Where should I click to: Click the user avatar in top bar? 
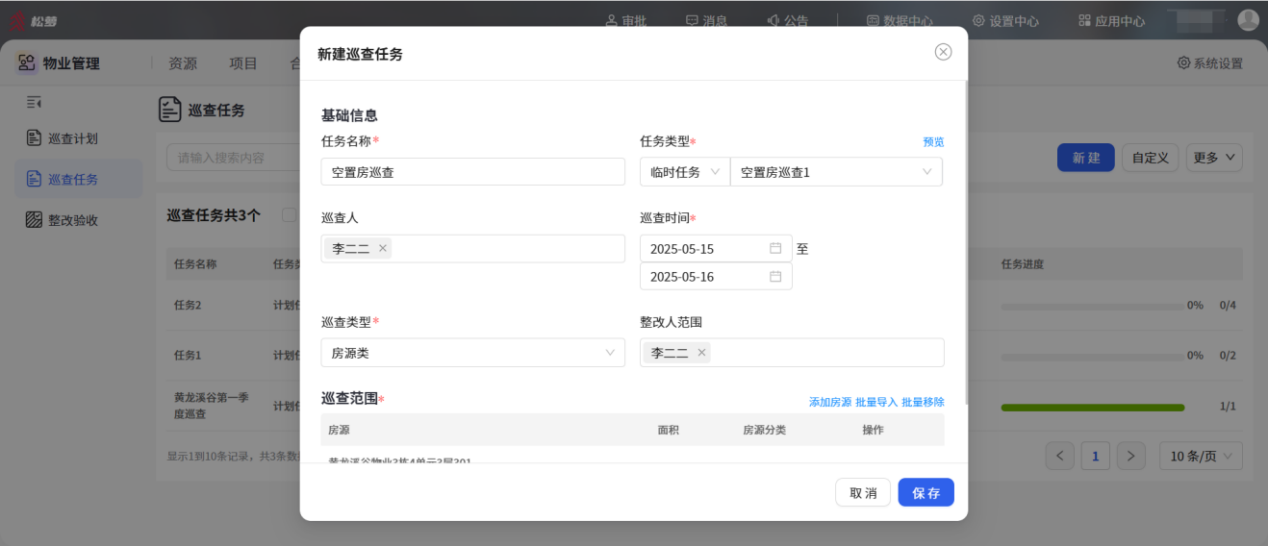click(x=1248, y=20)
